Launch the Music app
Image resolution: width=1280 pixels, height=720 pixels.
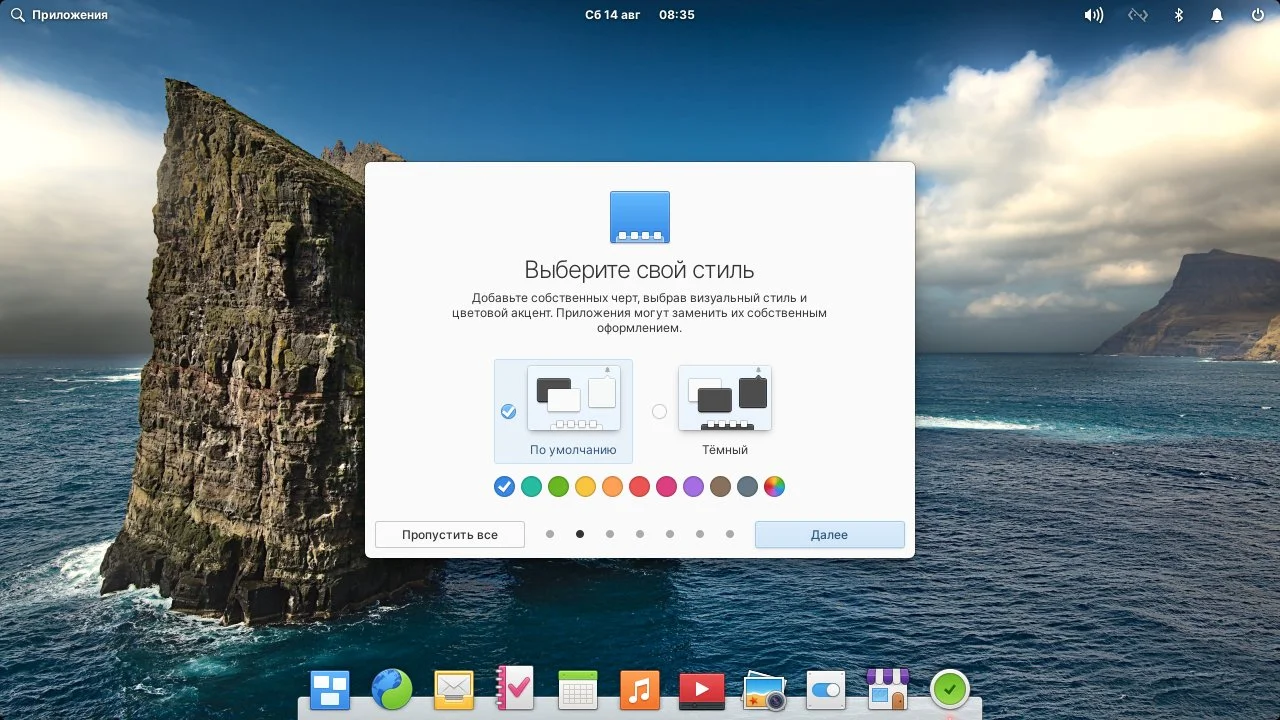point(639,689)
